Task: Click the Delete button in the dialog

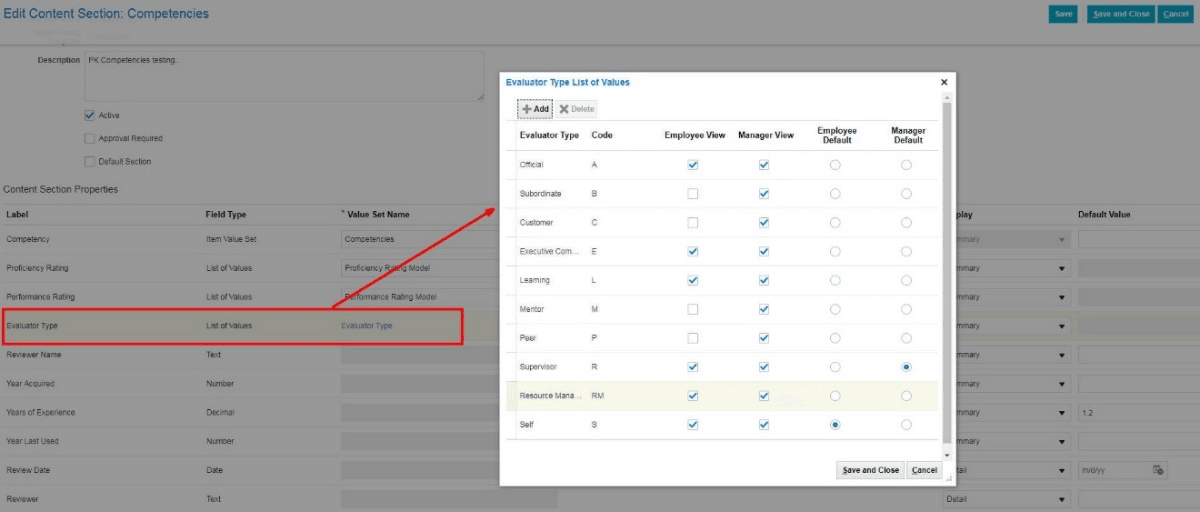Action: tap(577, 109)
